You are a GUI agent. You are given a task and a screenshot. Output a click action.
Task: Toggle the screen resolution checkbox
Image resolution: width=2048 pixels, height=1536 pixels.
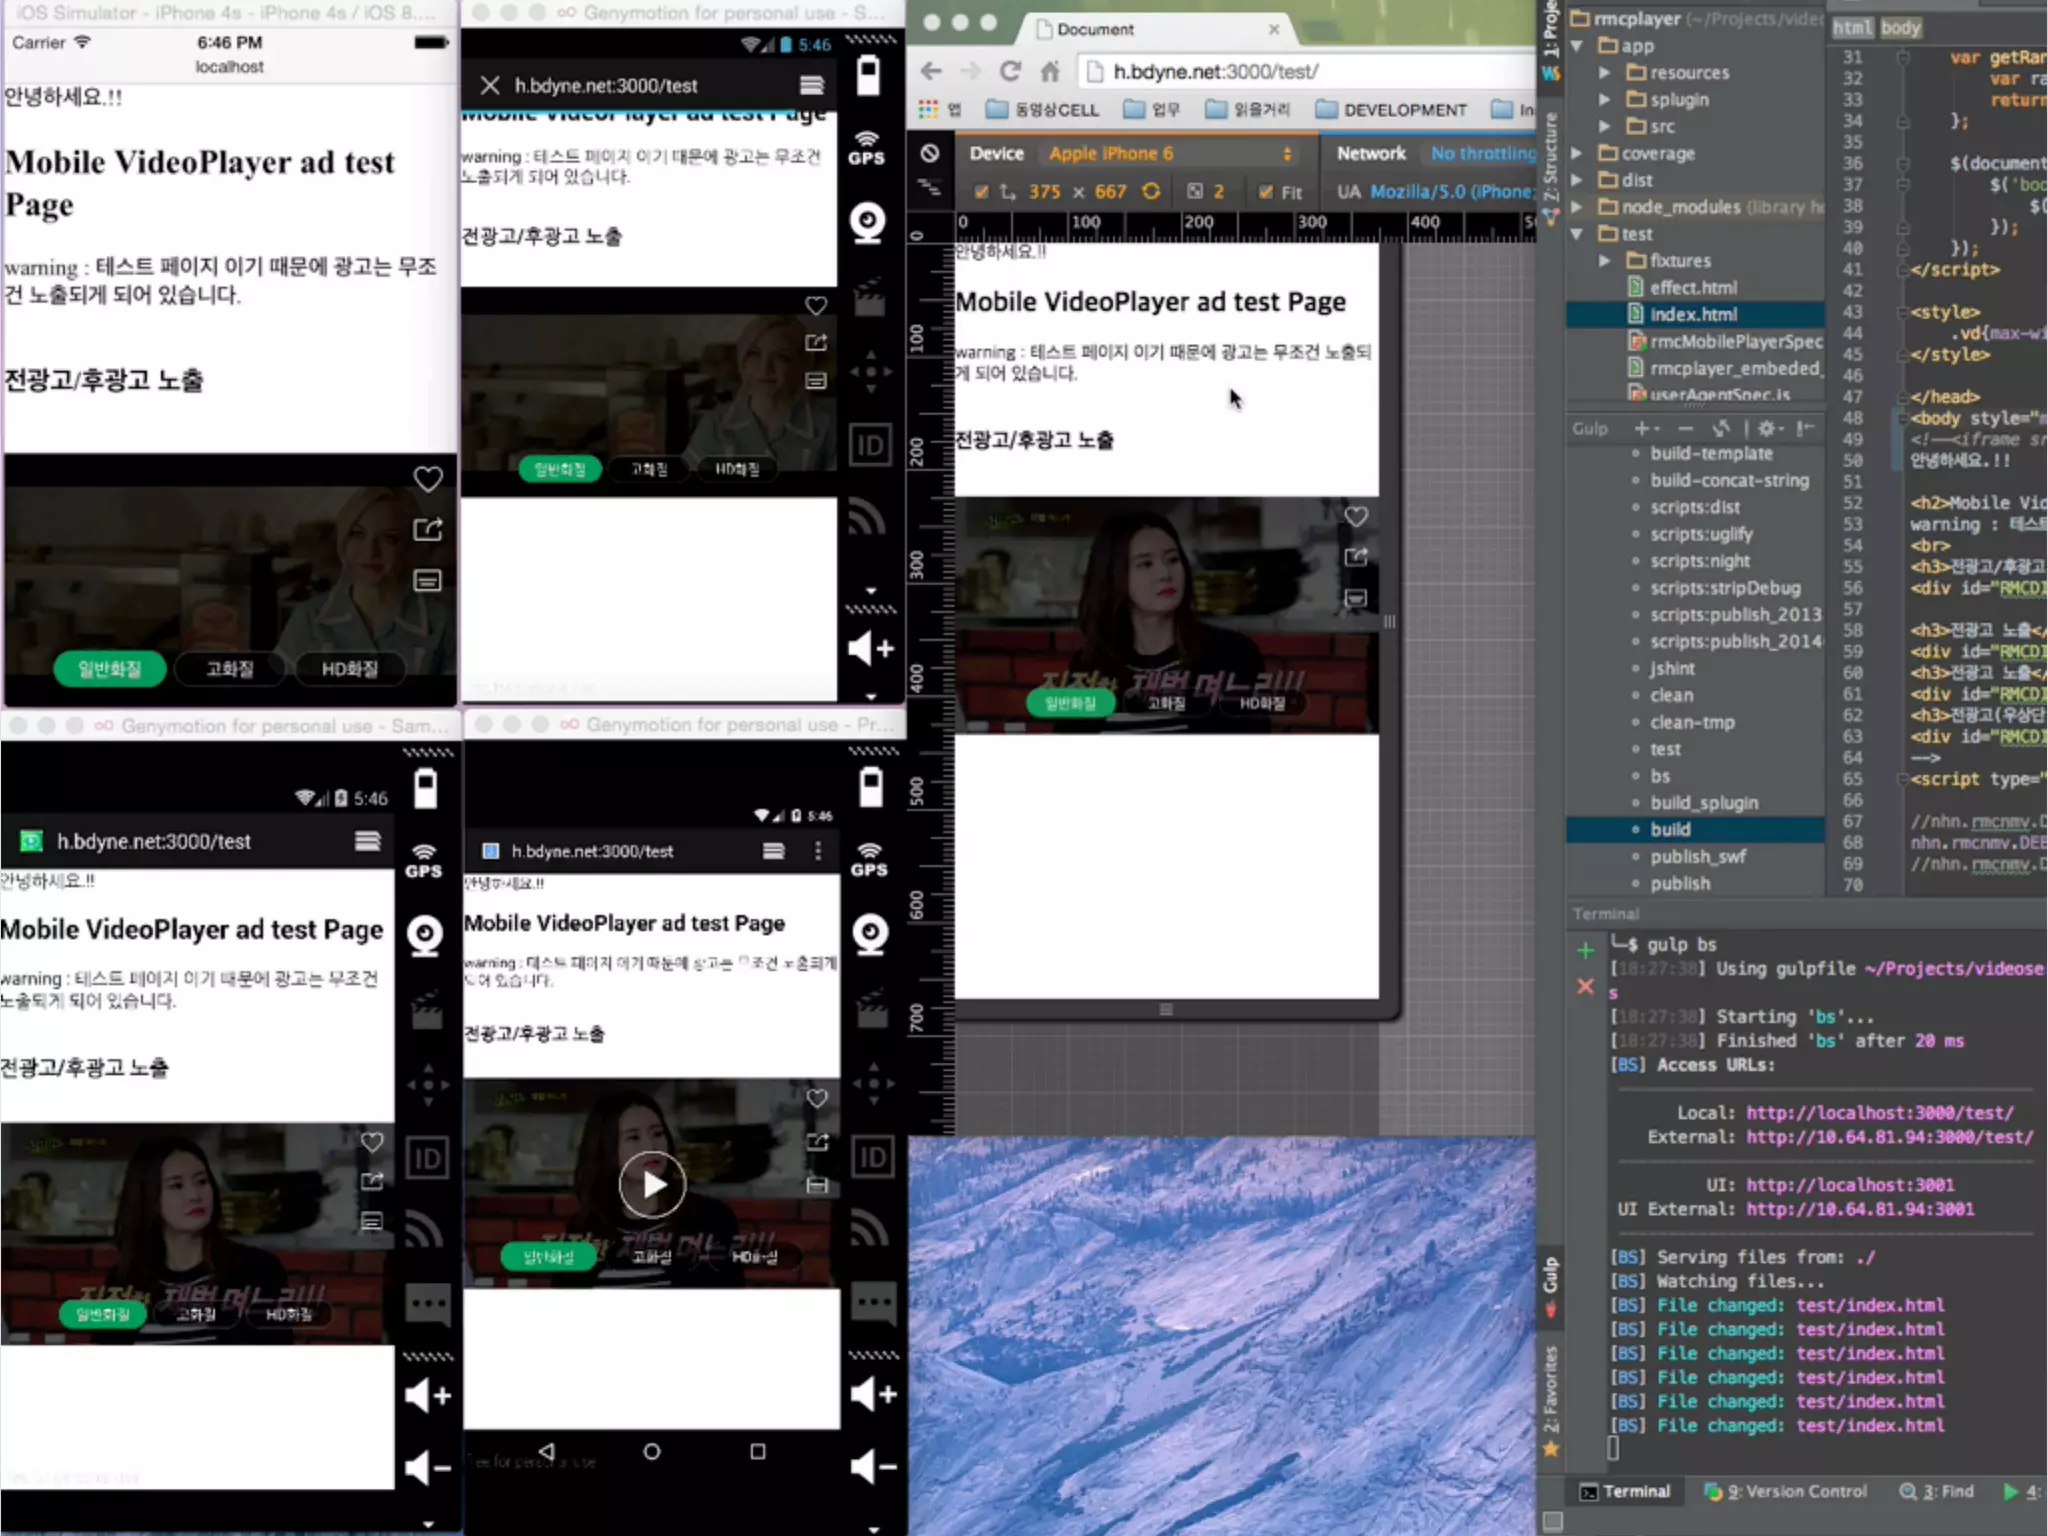(981, 192)
